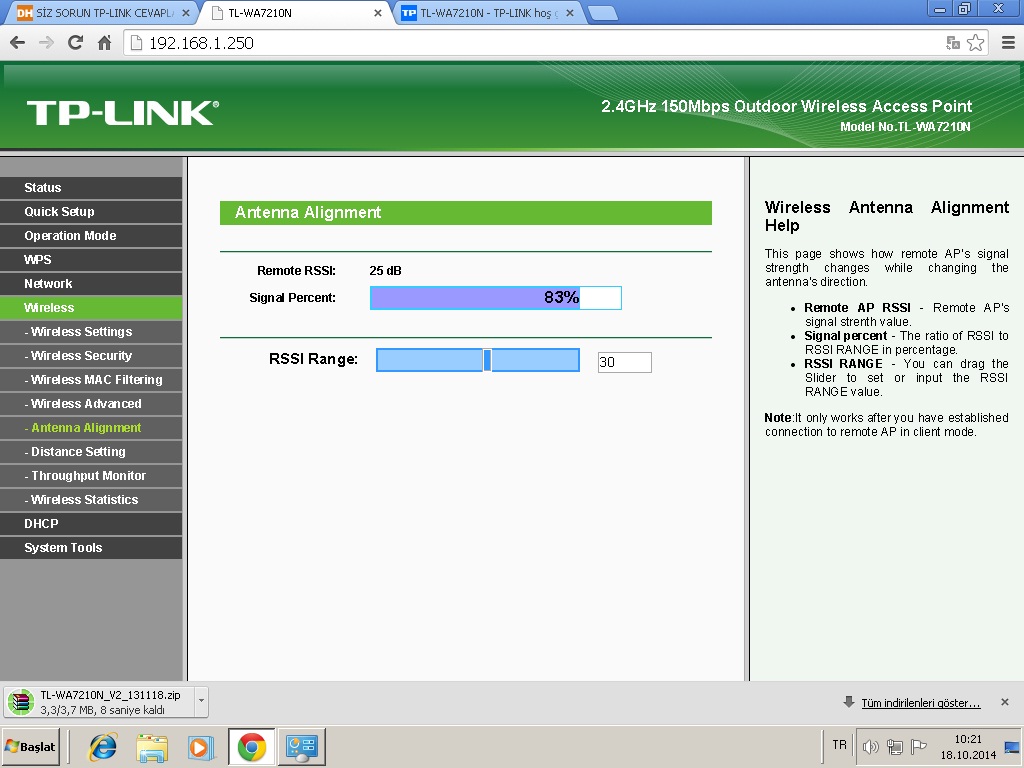1024x768 pixels.
Task: Open Wireless Settings submenu
Action: click(x=91, y=332)
